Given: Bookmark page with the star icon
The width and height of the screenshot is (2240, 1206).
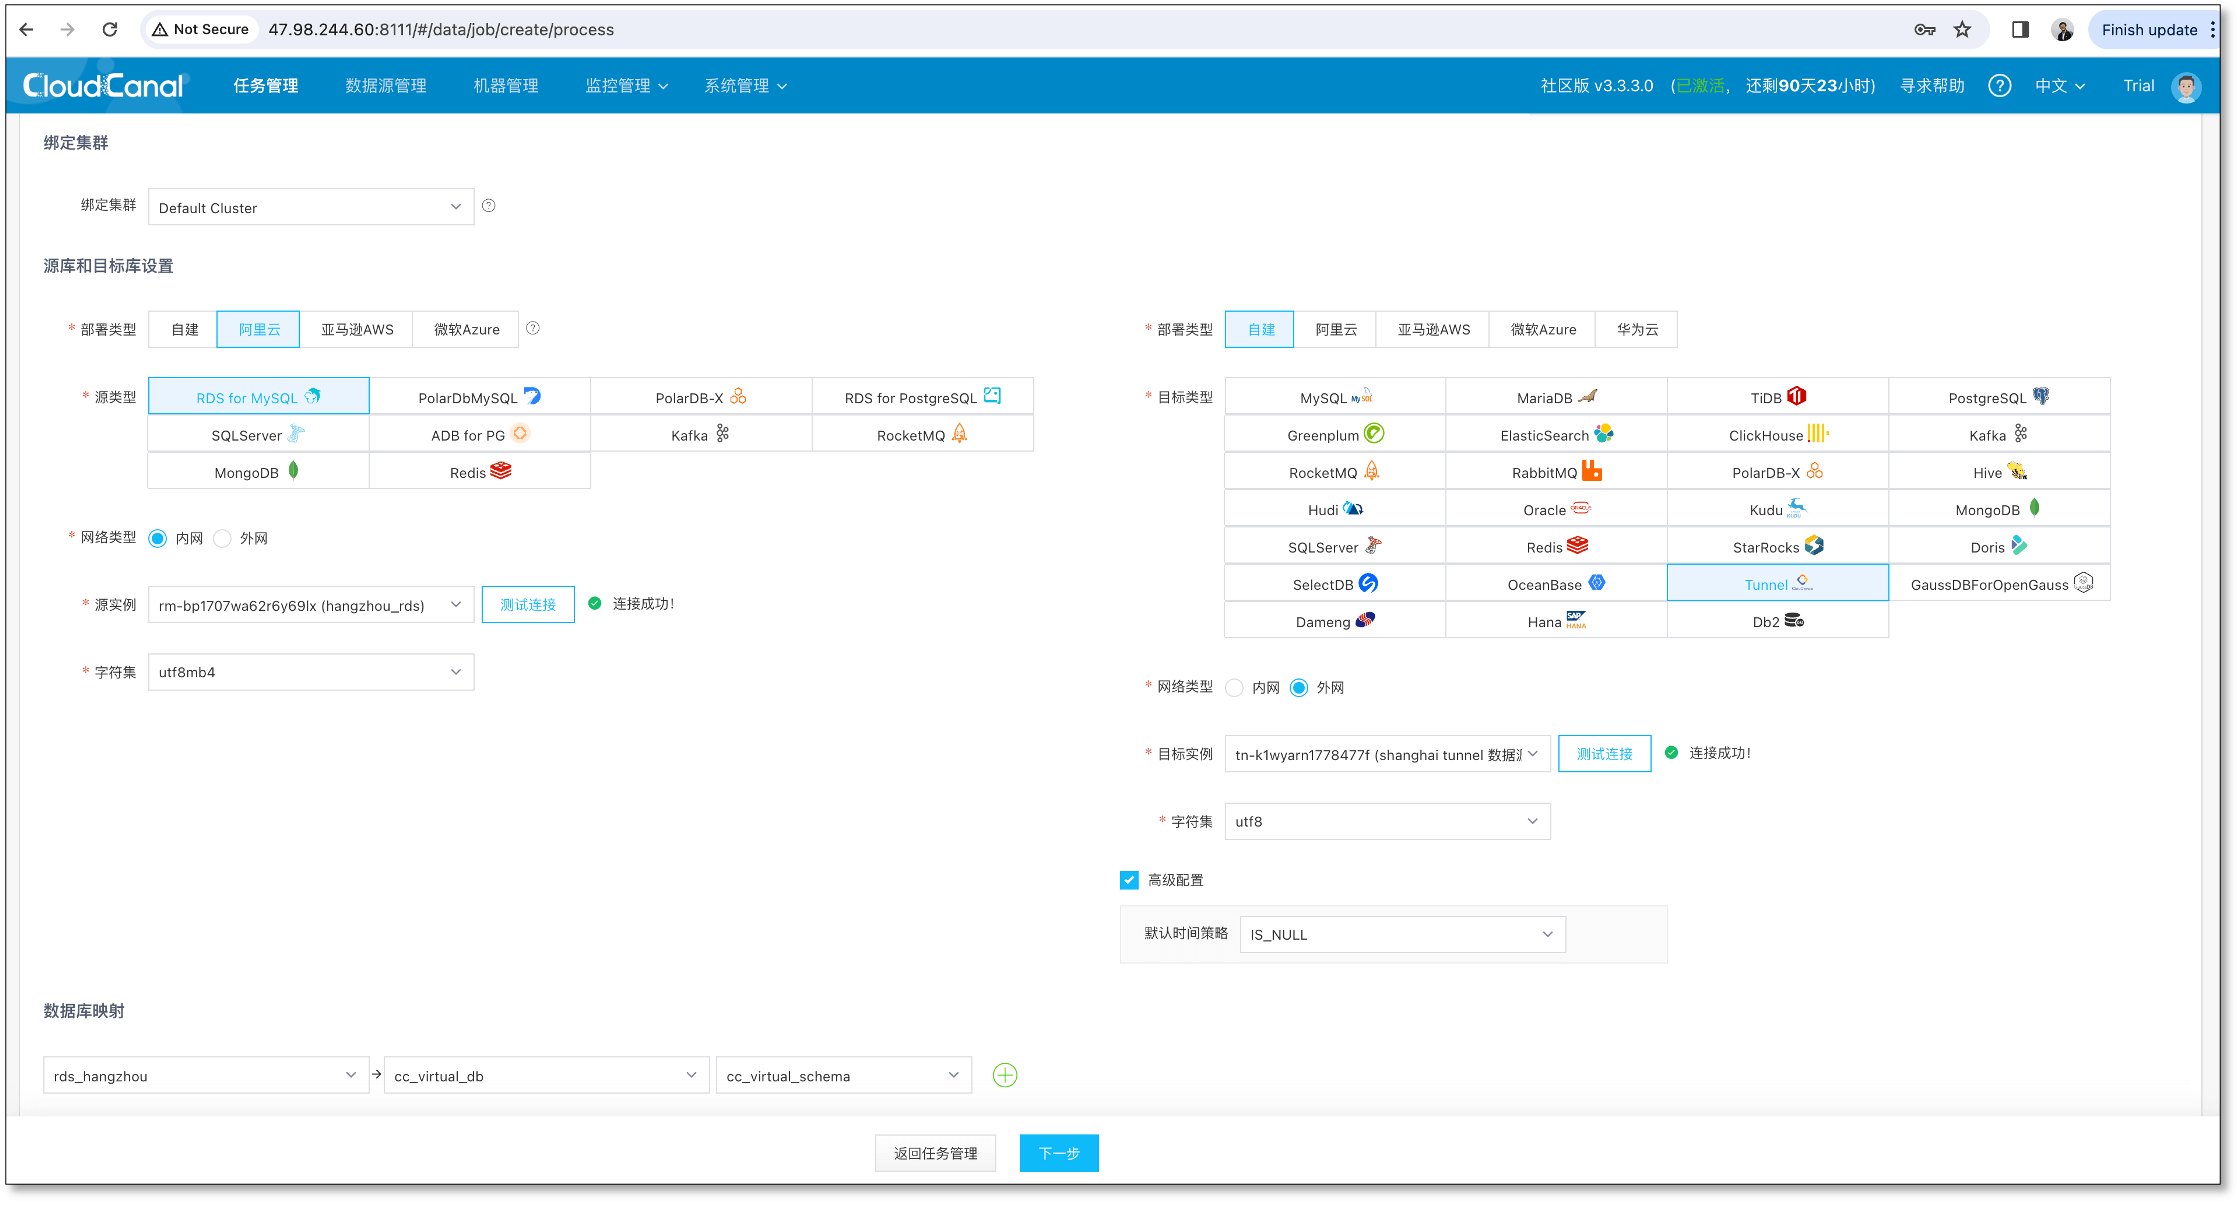Looking at the screenshot, I should (1962, 30).
